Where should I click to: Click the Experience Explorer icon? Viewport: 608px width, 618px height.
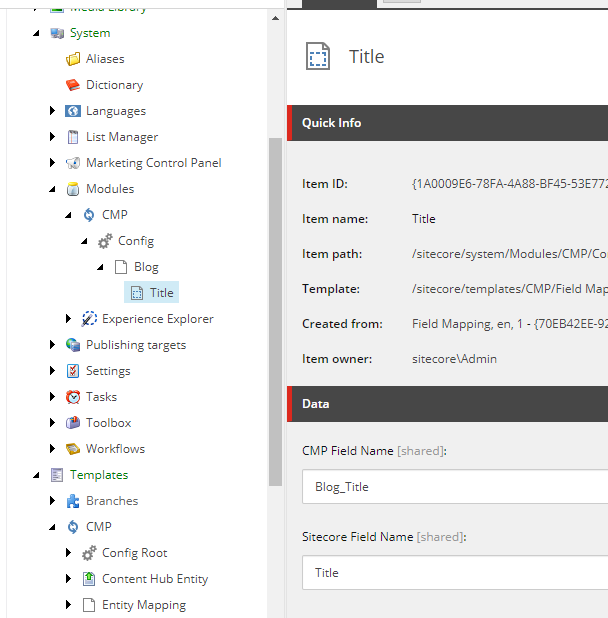pyautogui.click(x=89, y=319)
